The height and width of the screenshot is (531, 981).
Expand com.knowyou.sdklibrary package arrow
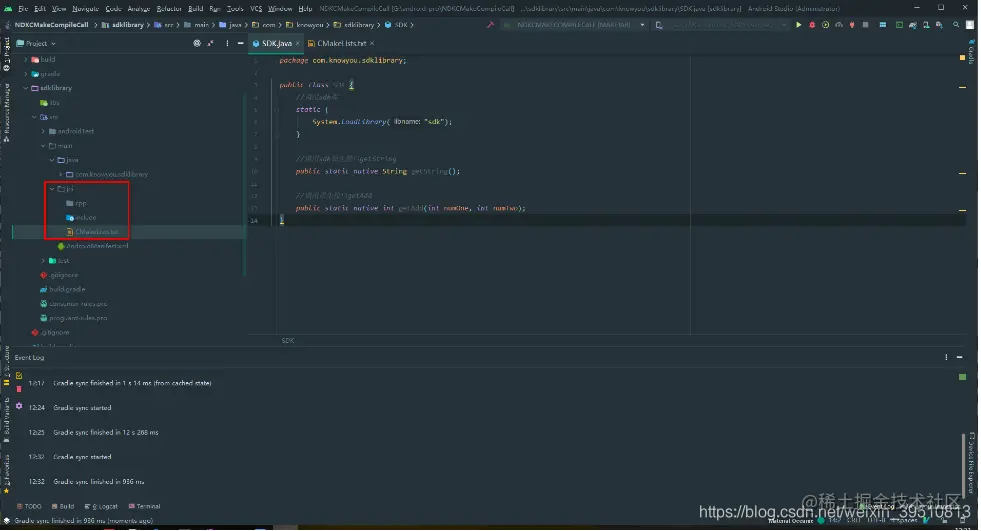click(x=61, y=174)
